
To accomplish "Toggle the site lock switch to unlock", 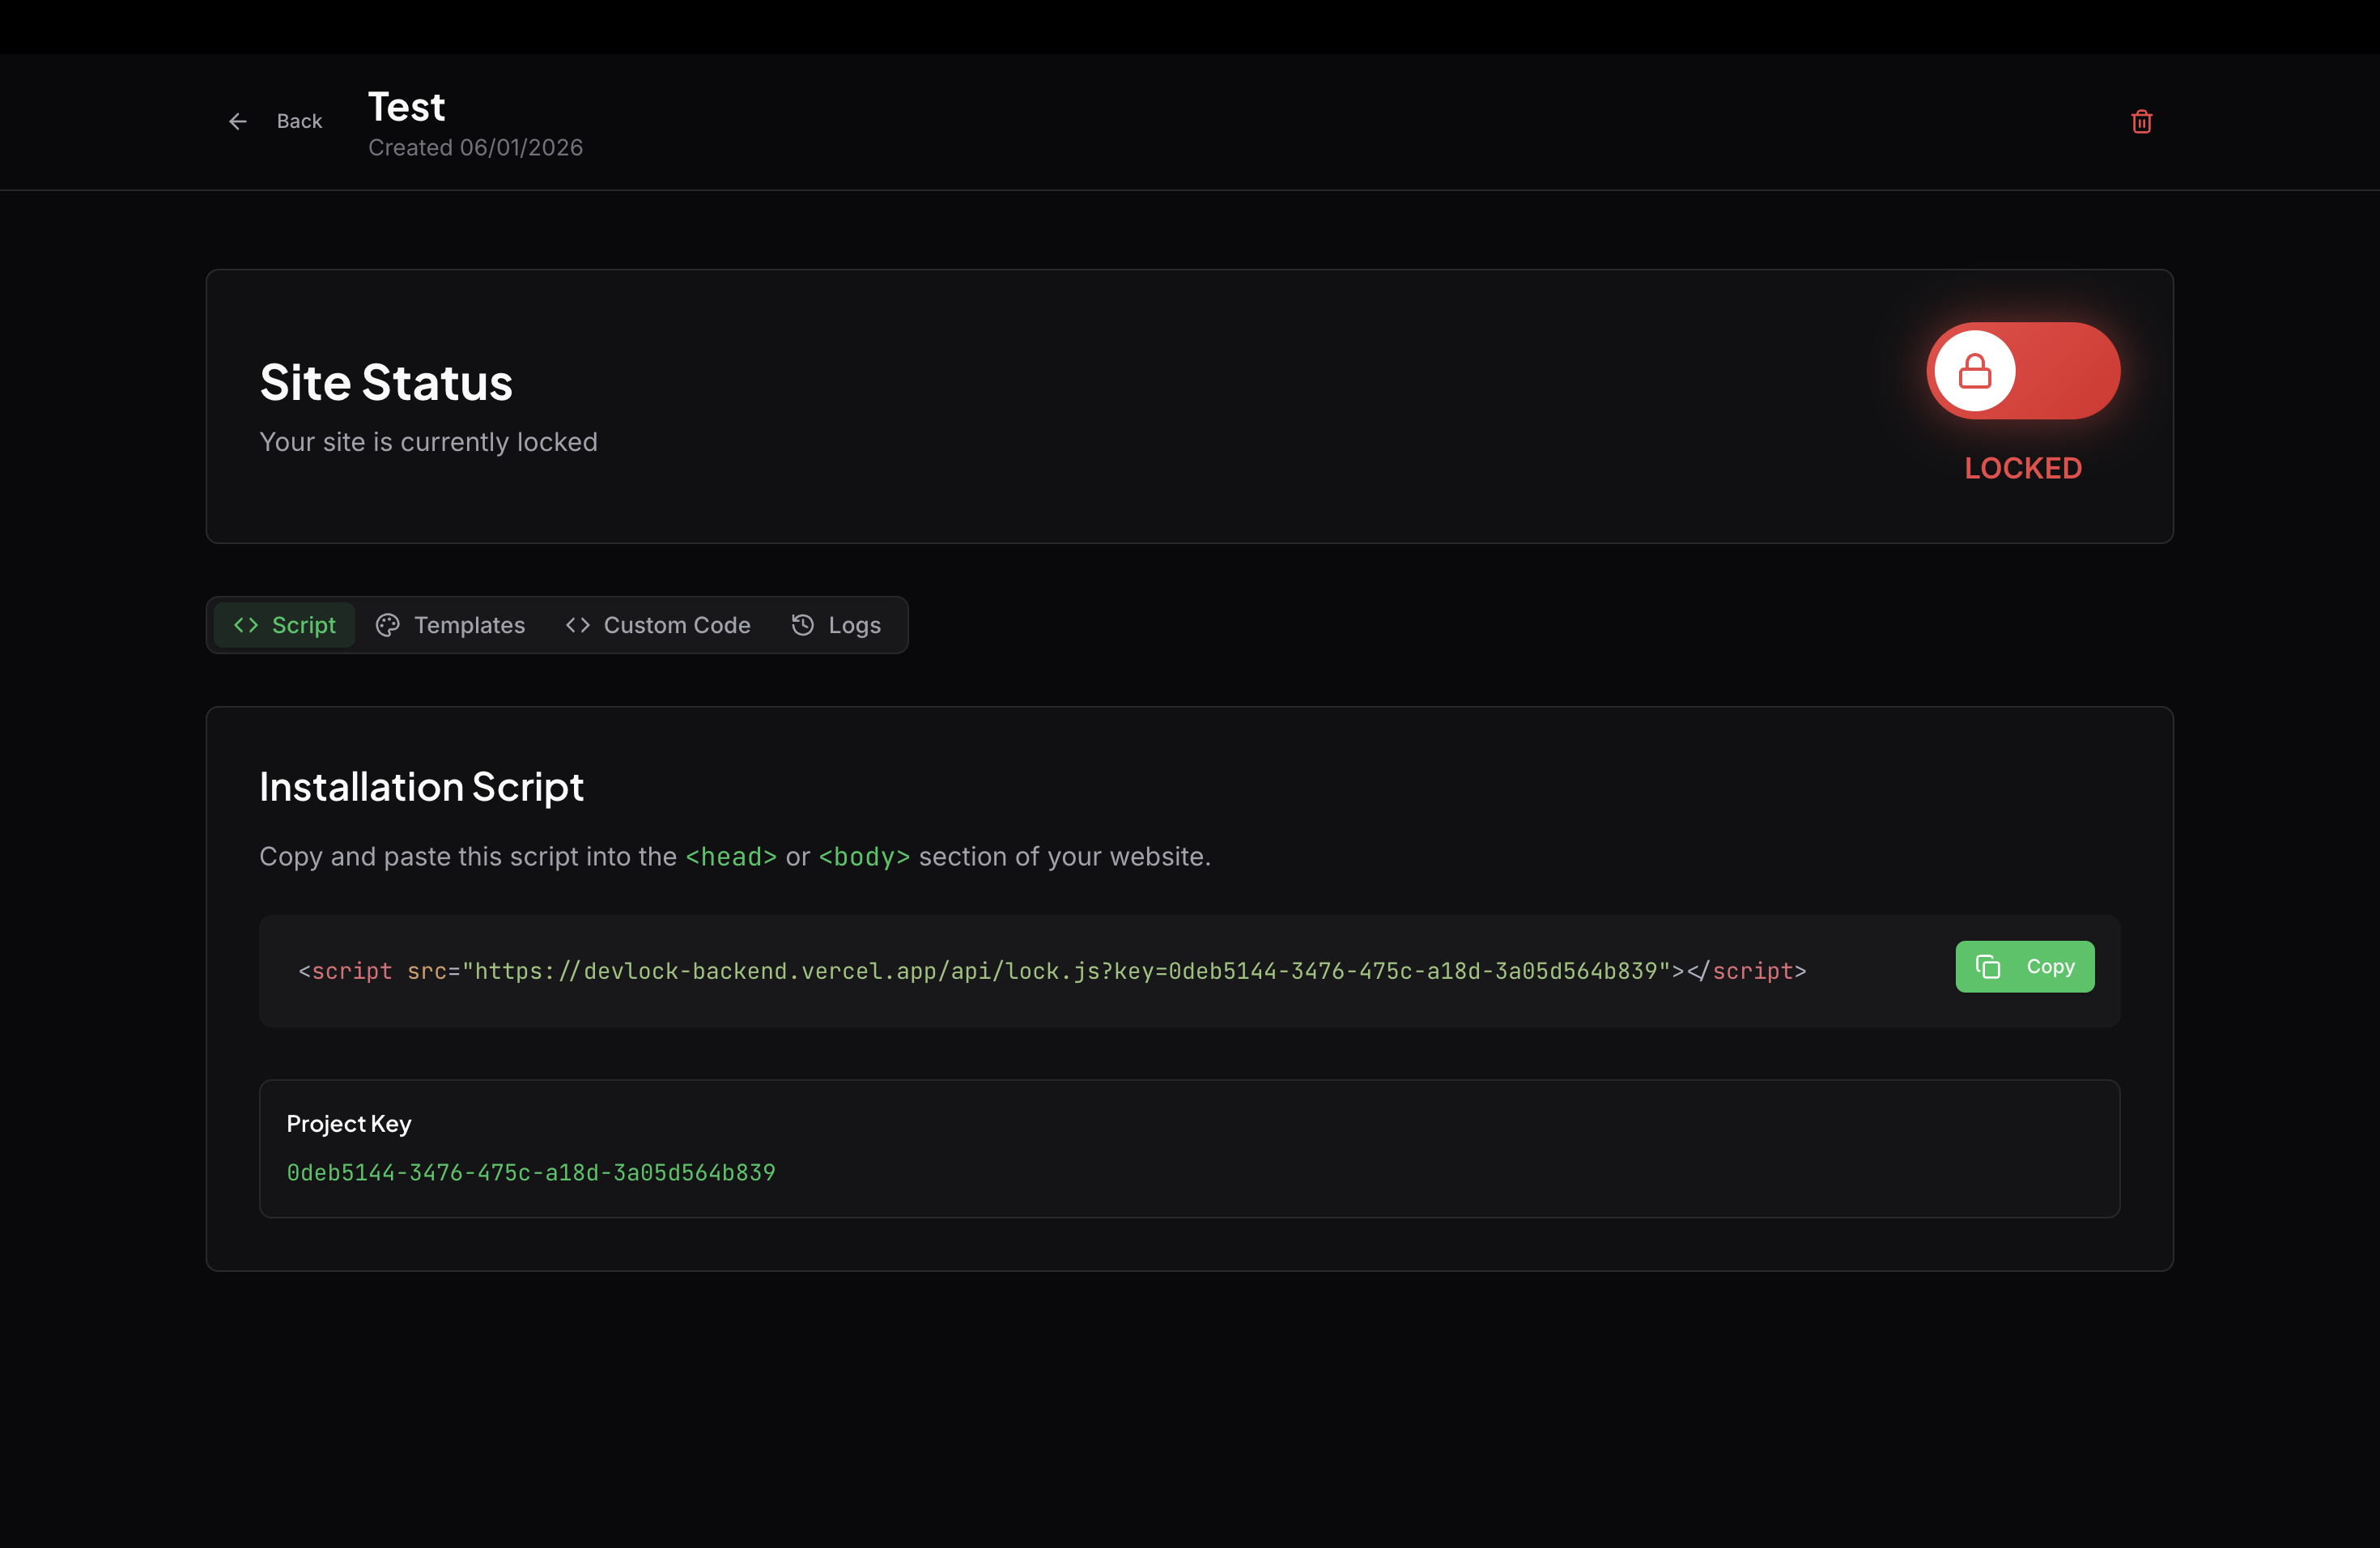I will (2022, 371).
